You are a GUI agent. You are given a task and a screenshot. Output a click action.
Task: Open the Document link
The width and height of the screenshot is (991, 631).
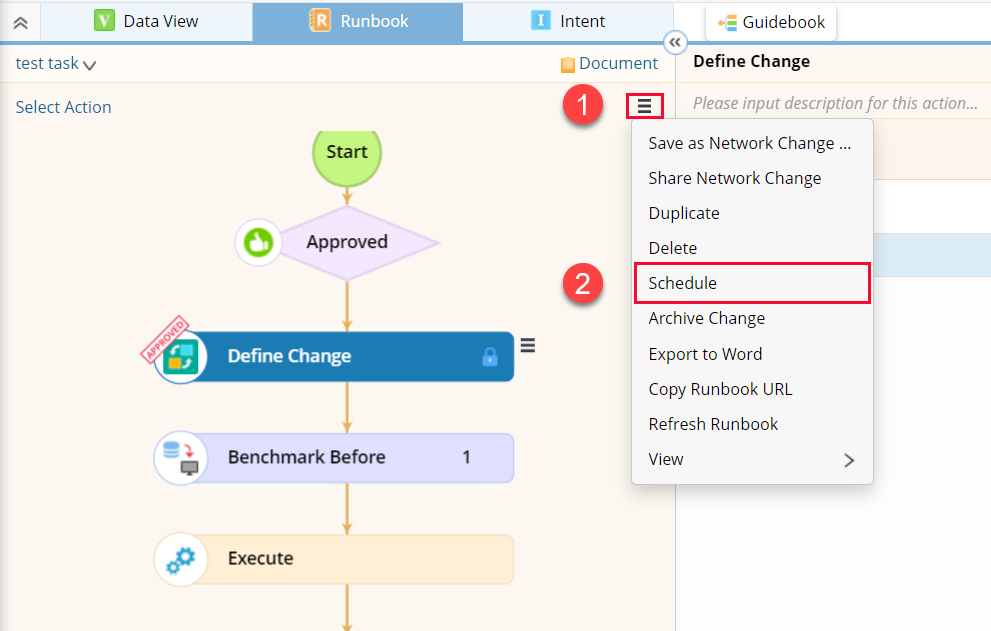[x=609, y=64]
